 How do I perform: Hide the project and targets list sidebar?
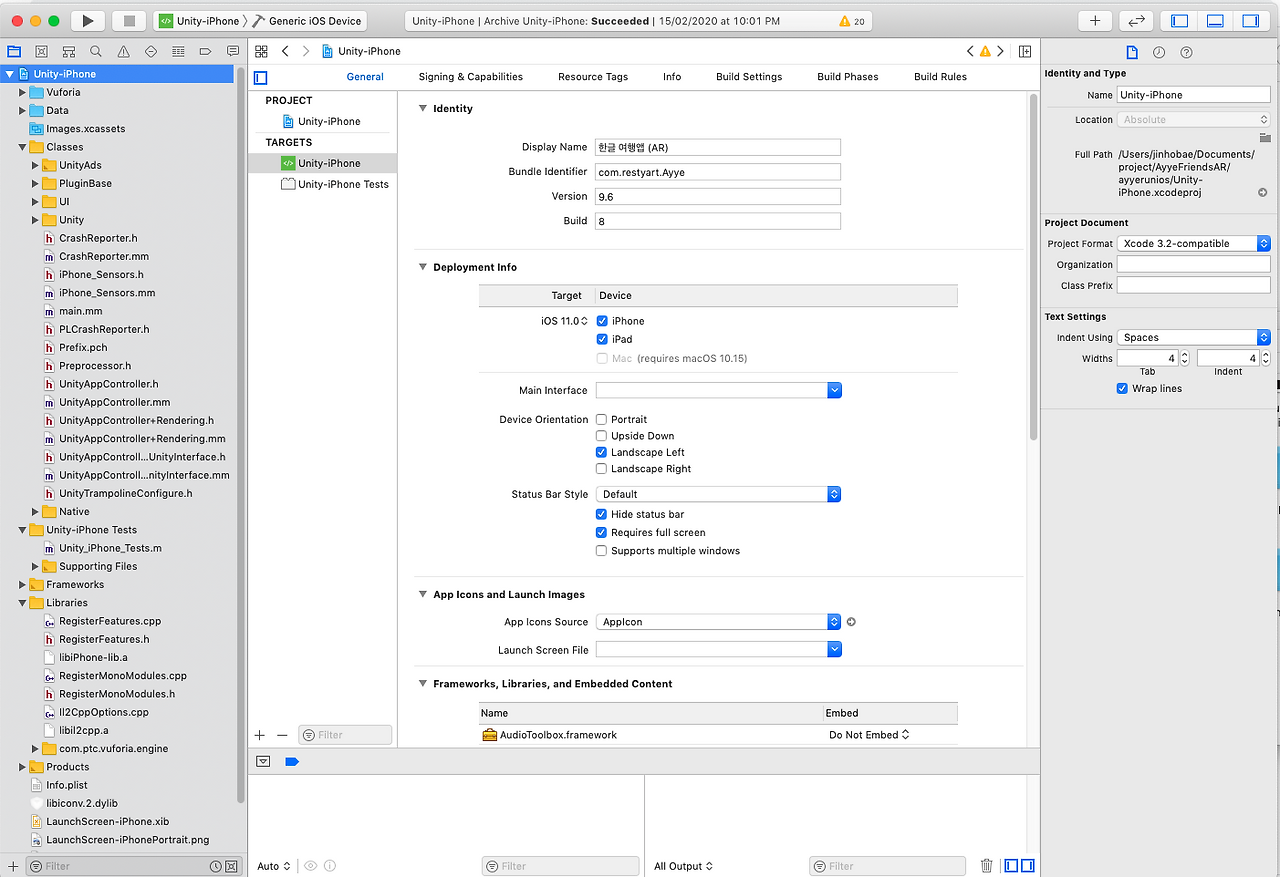261,77
